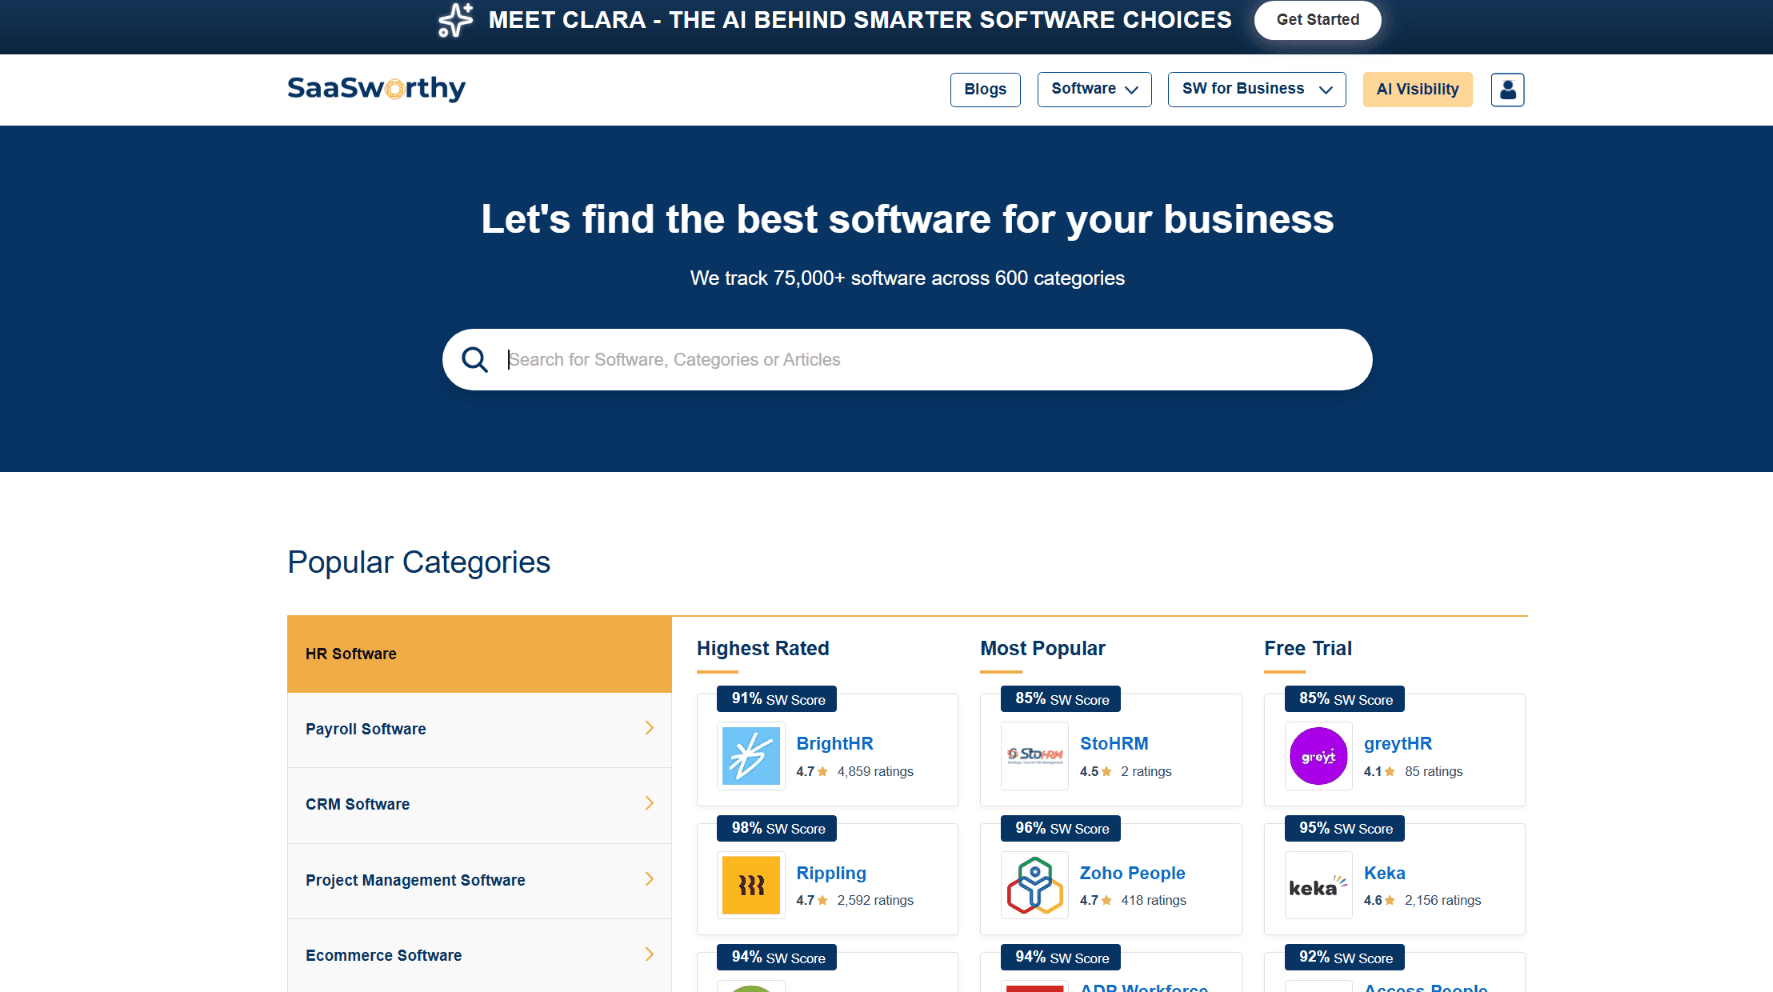The height and width of the screenshot is (992, 1773).
Task: Open Project Management Software chevron
Action: (x=649, y=879)
